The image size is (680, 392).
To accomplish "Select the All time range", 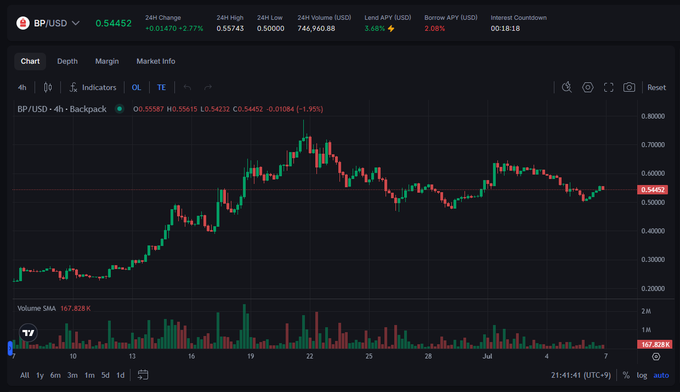I will [25, 375].
